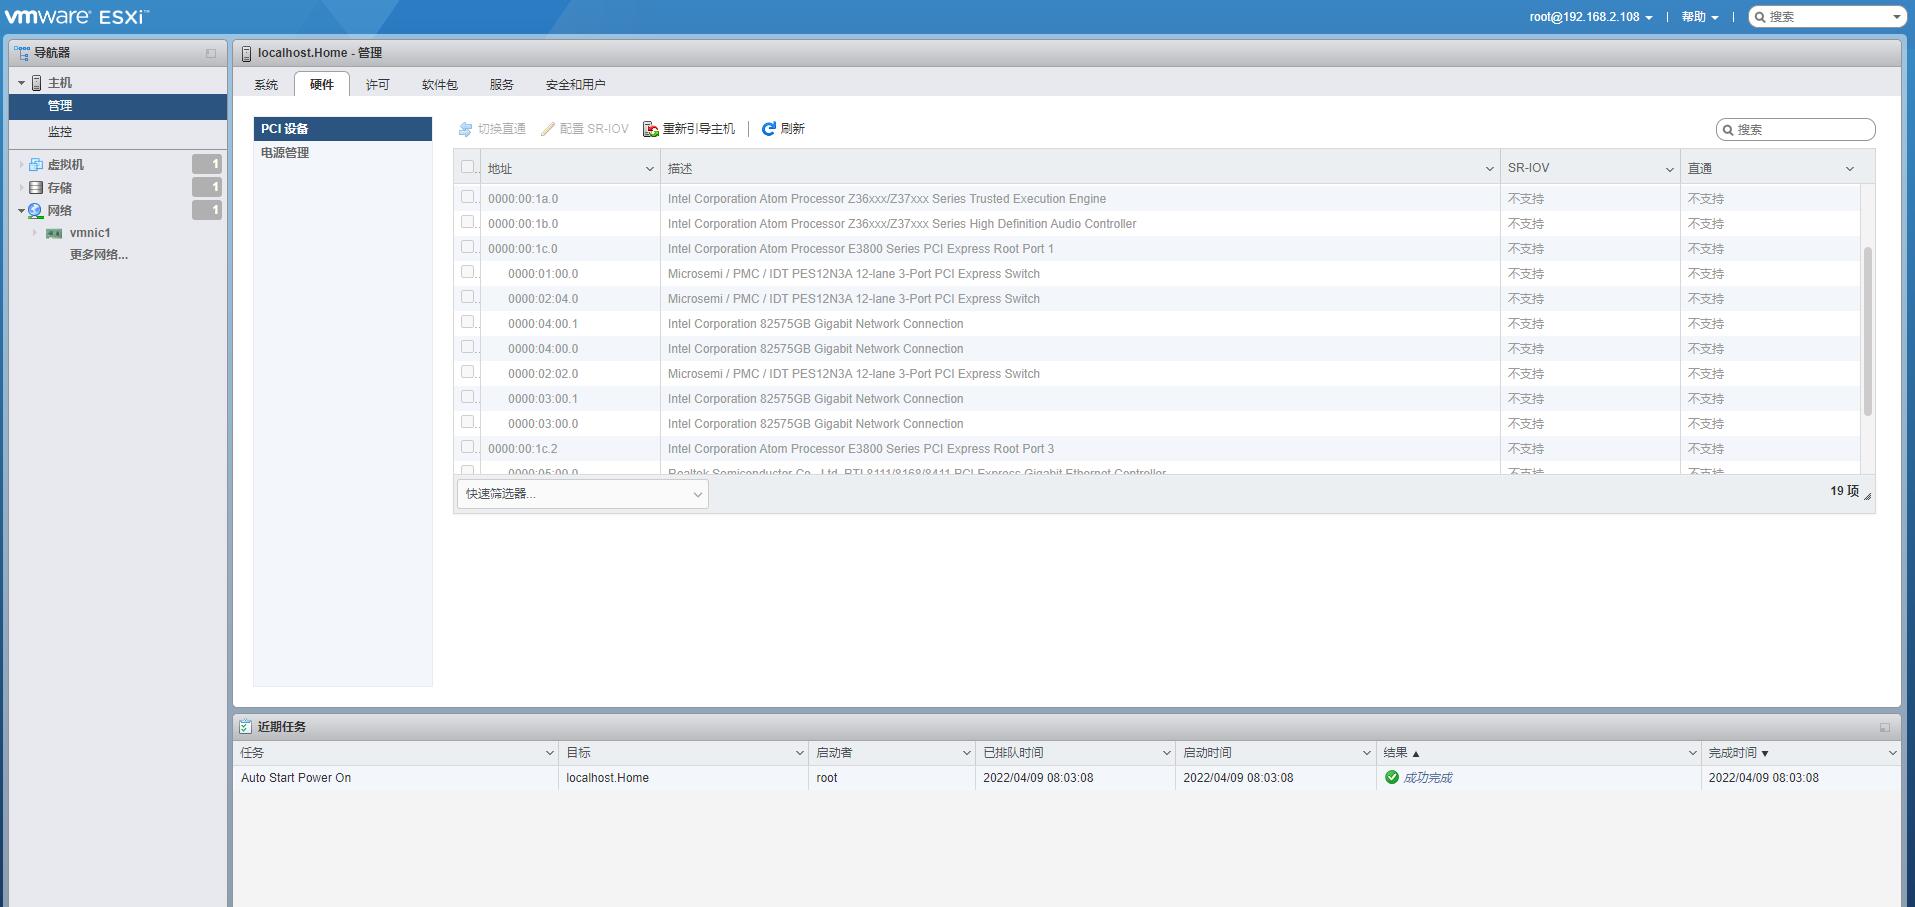This screenshot has width=1915, height=907.
Task: Click the Virtual Machines icon in the navigator
Action: [36, 164]
